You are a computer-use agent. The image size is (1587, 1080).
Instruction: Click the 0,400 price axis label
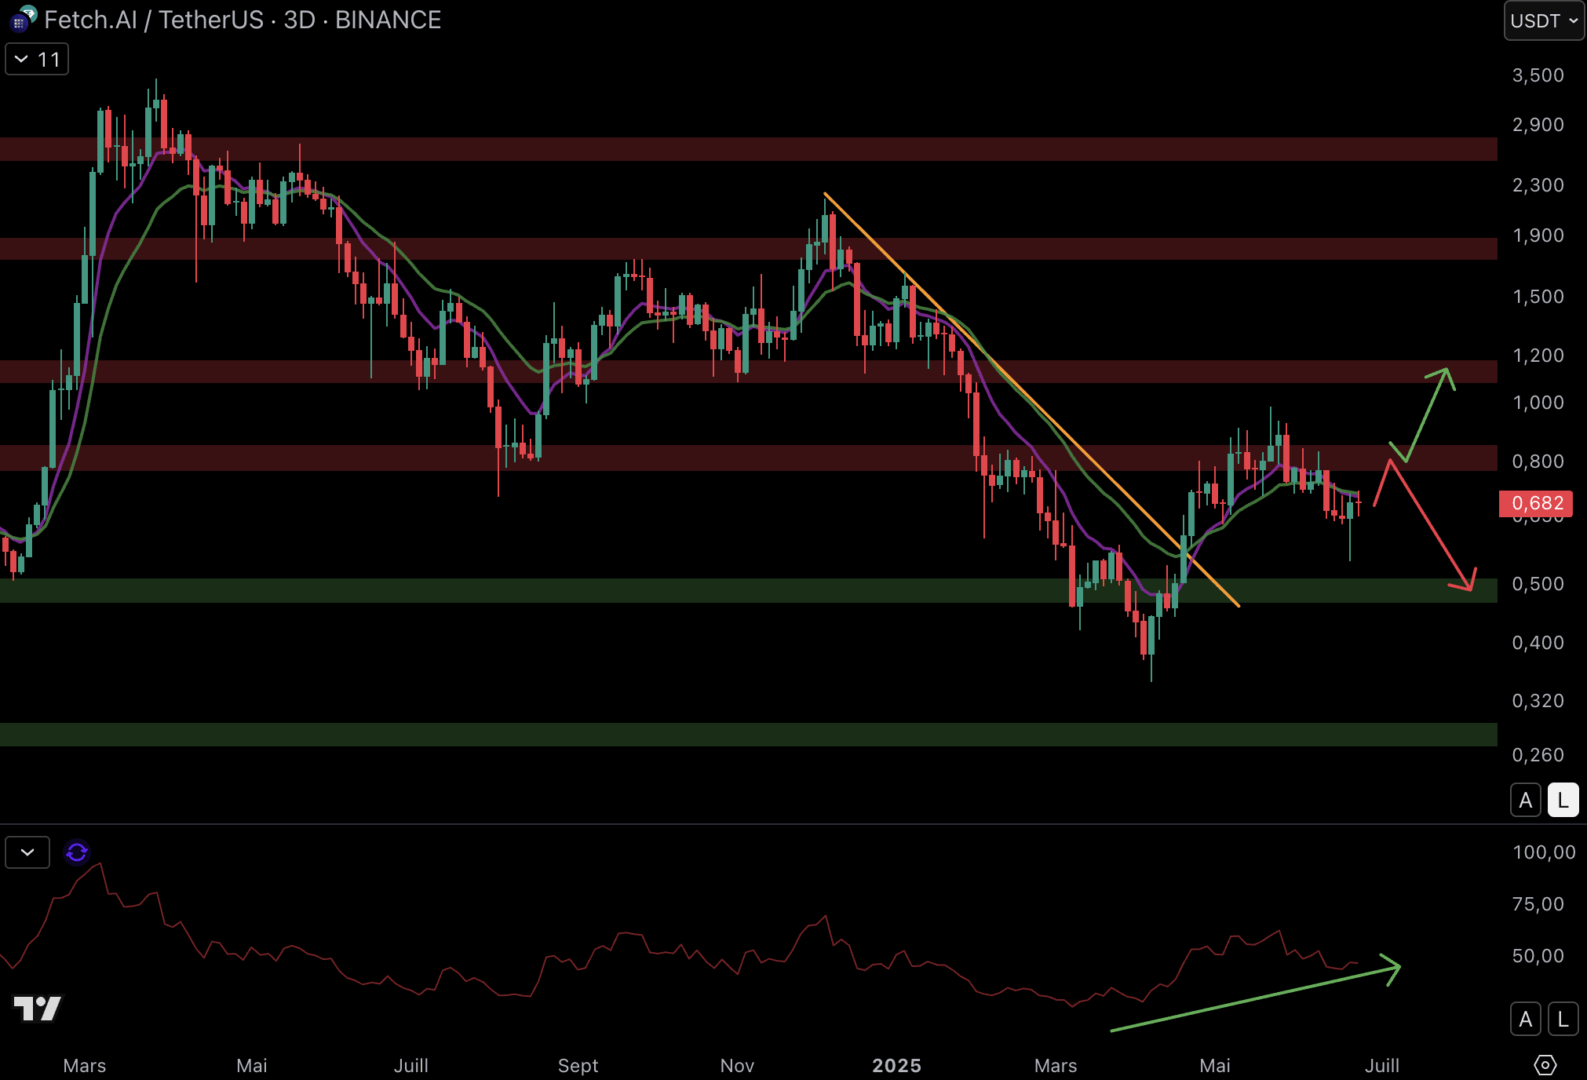click(x=1538, y=642)
